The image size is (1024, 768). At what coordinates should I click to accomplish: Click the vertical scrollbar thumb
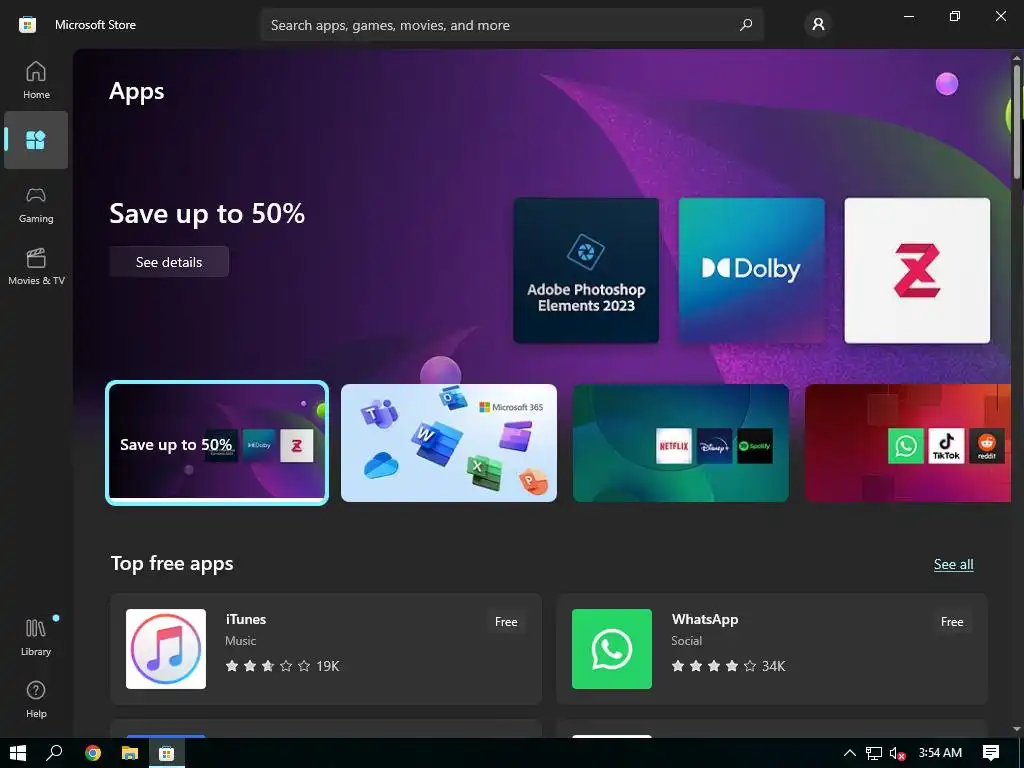pos(1017,121)
